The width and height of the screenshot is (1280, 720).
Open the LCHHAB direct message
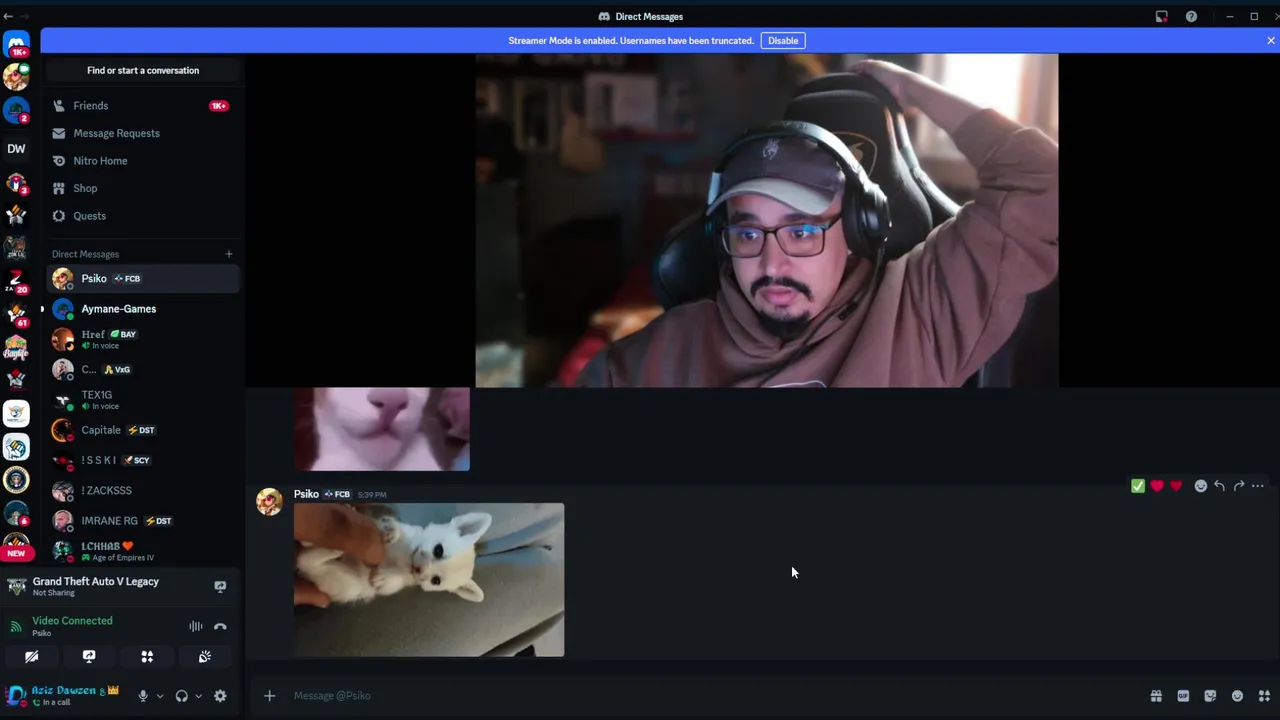click(x=143, y=551)
